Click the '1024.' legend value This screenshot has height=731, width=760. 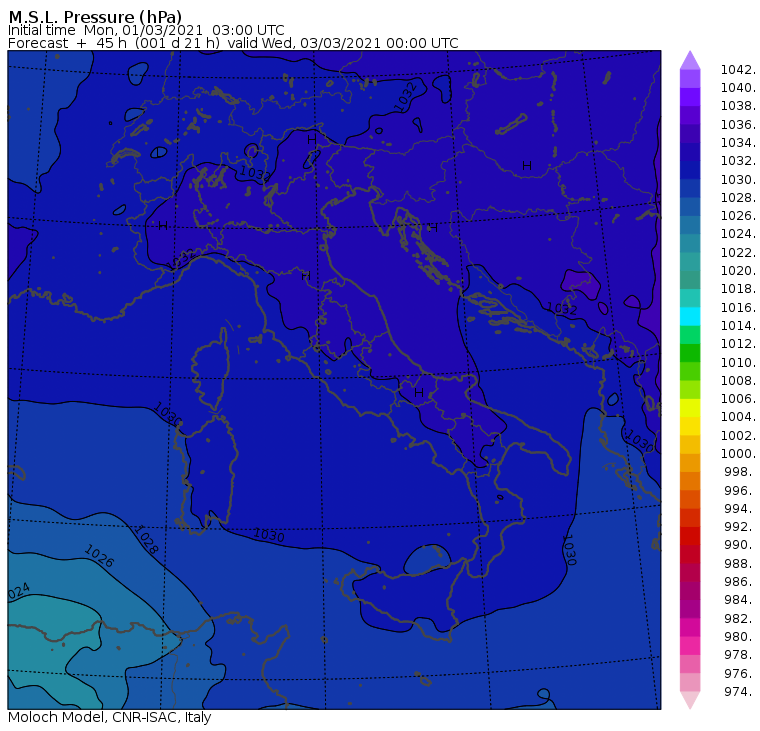(x=738, y=234)
